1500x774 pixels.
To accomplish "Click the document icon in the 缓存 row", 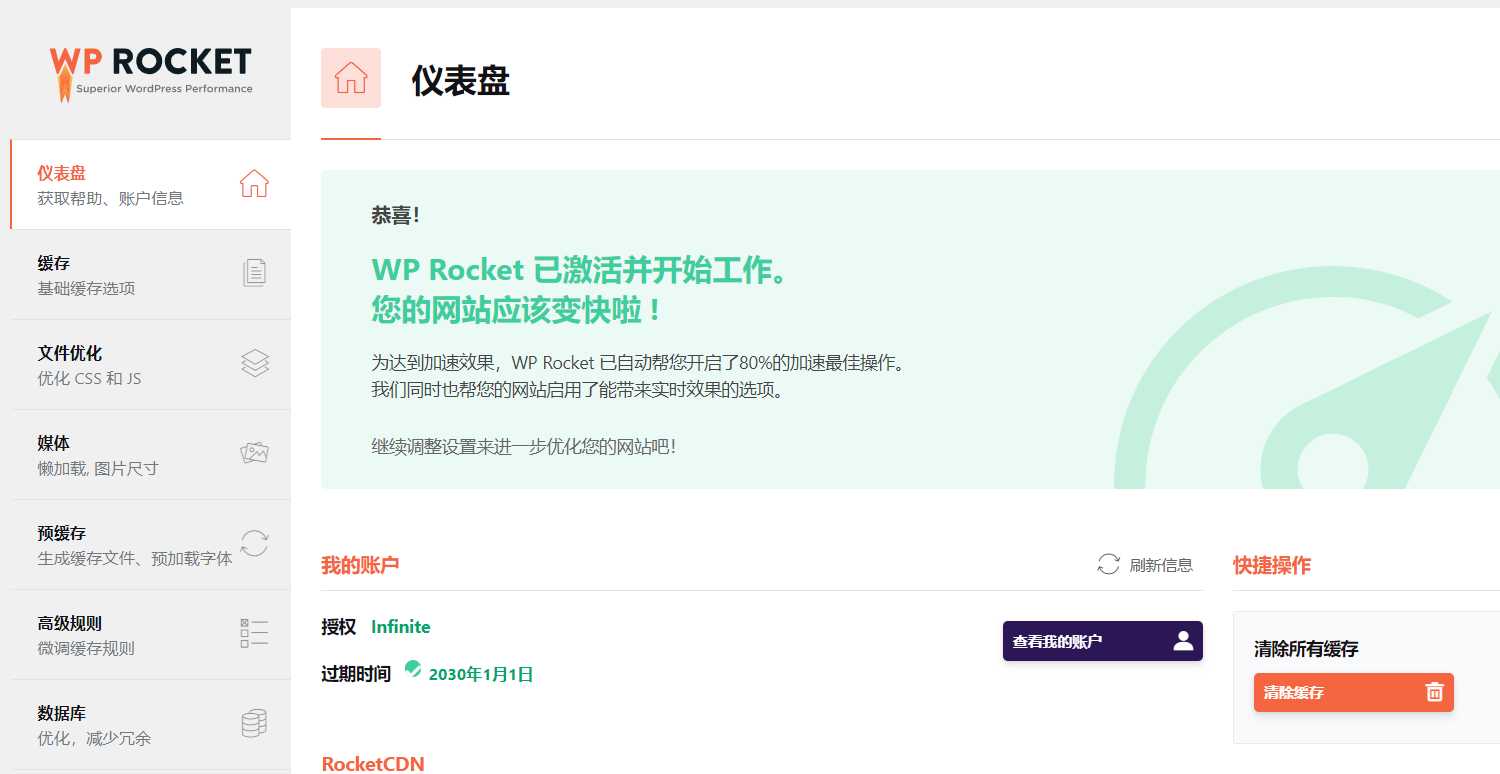I will (255, 273).
